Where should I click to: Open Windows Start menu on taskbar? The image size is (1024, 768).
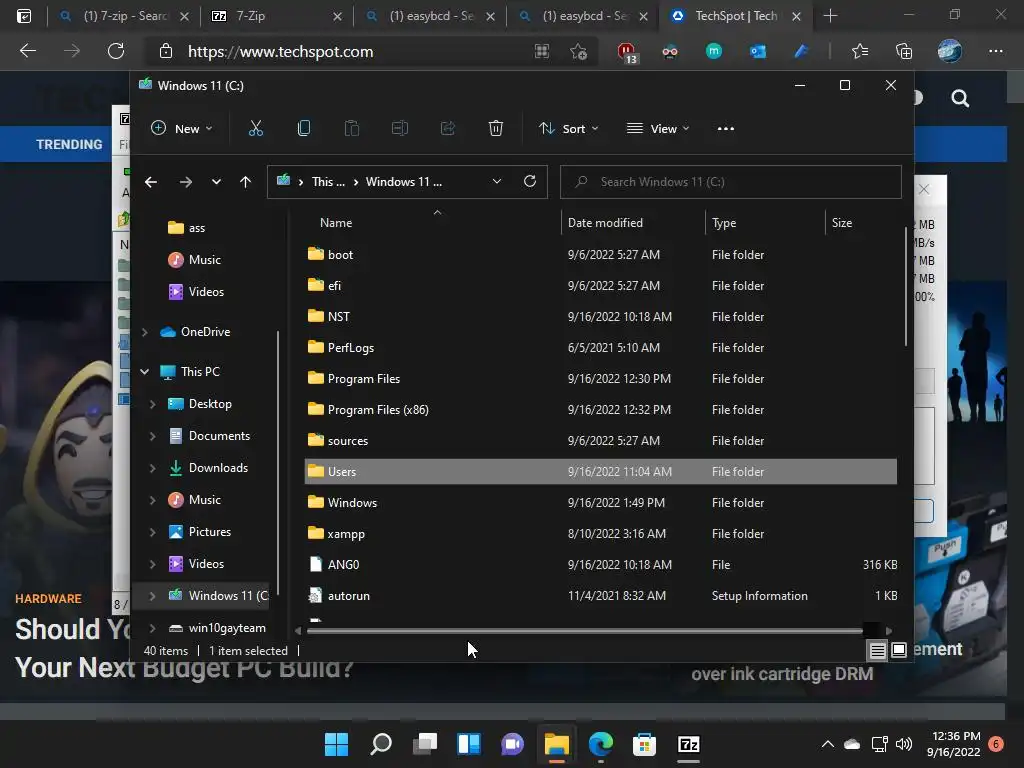click(336, 744)
